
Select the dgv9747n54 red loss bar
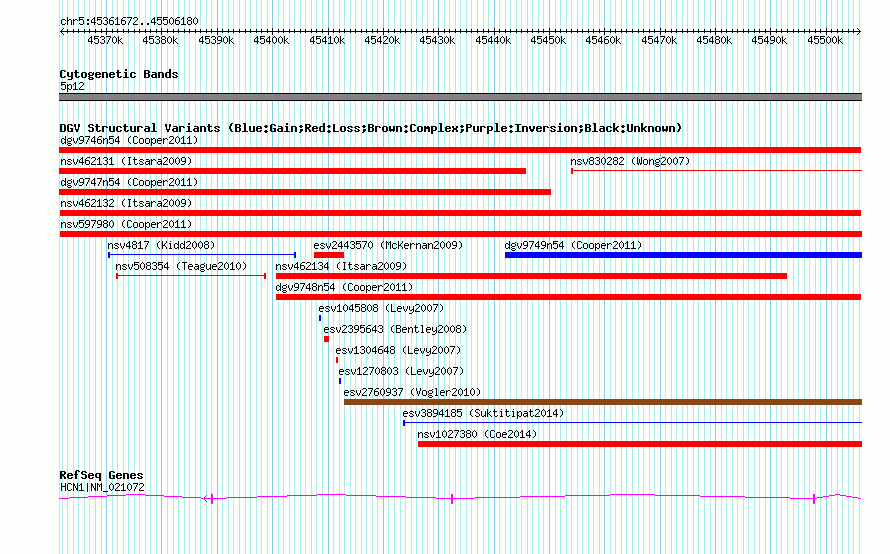pyautogui.click(x=305, y=192)
